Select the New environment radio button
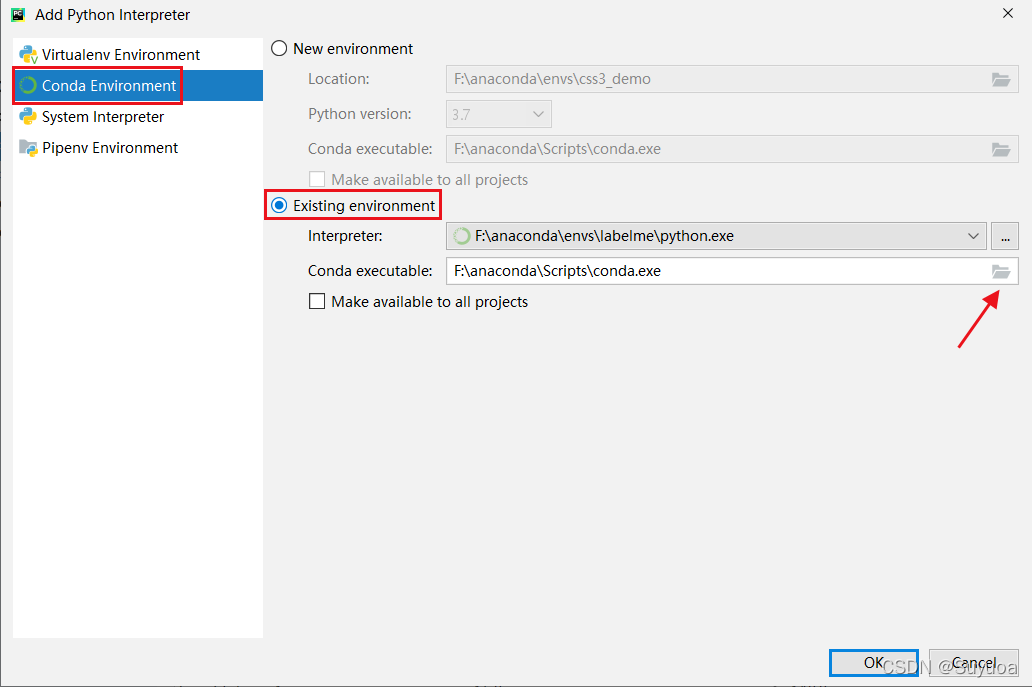The height and width of the screenshot is (687, 1032). point(279,48)
